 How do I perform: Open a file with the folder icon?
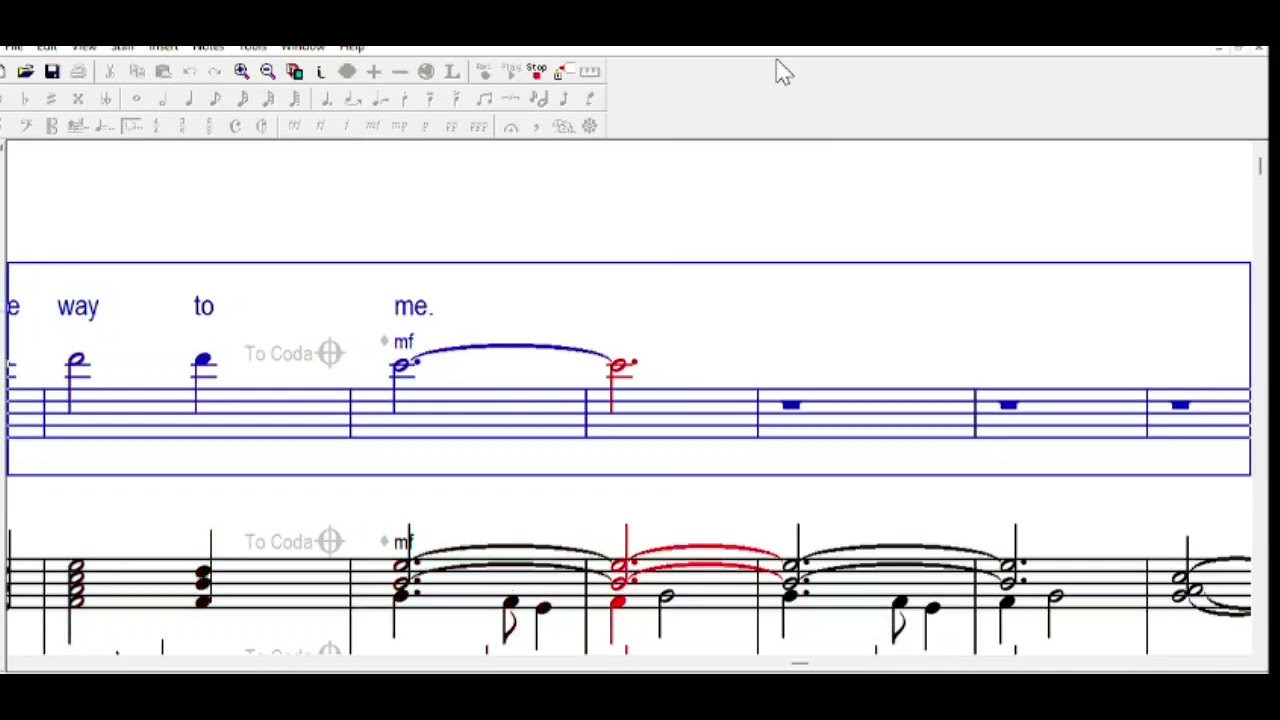tap(25, 72)
